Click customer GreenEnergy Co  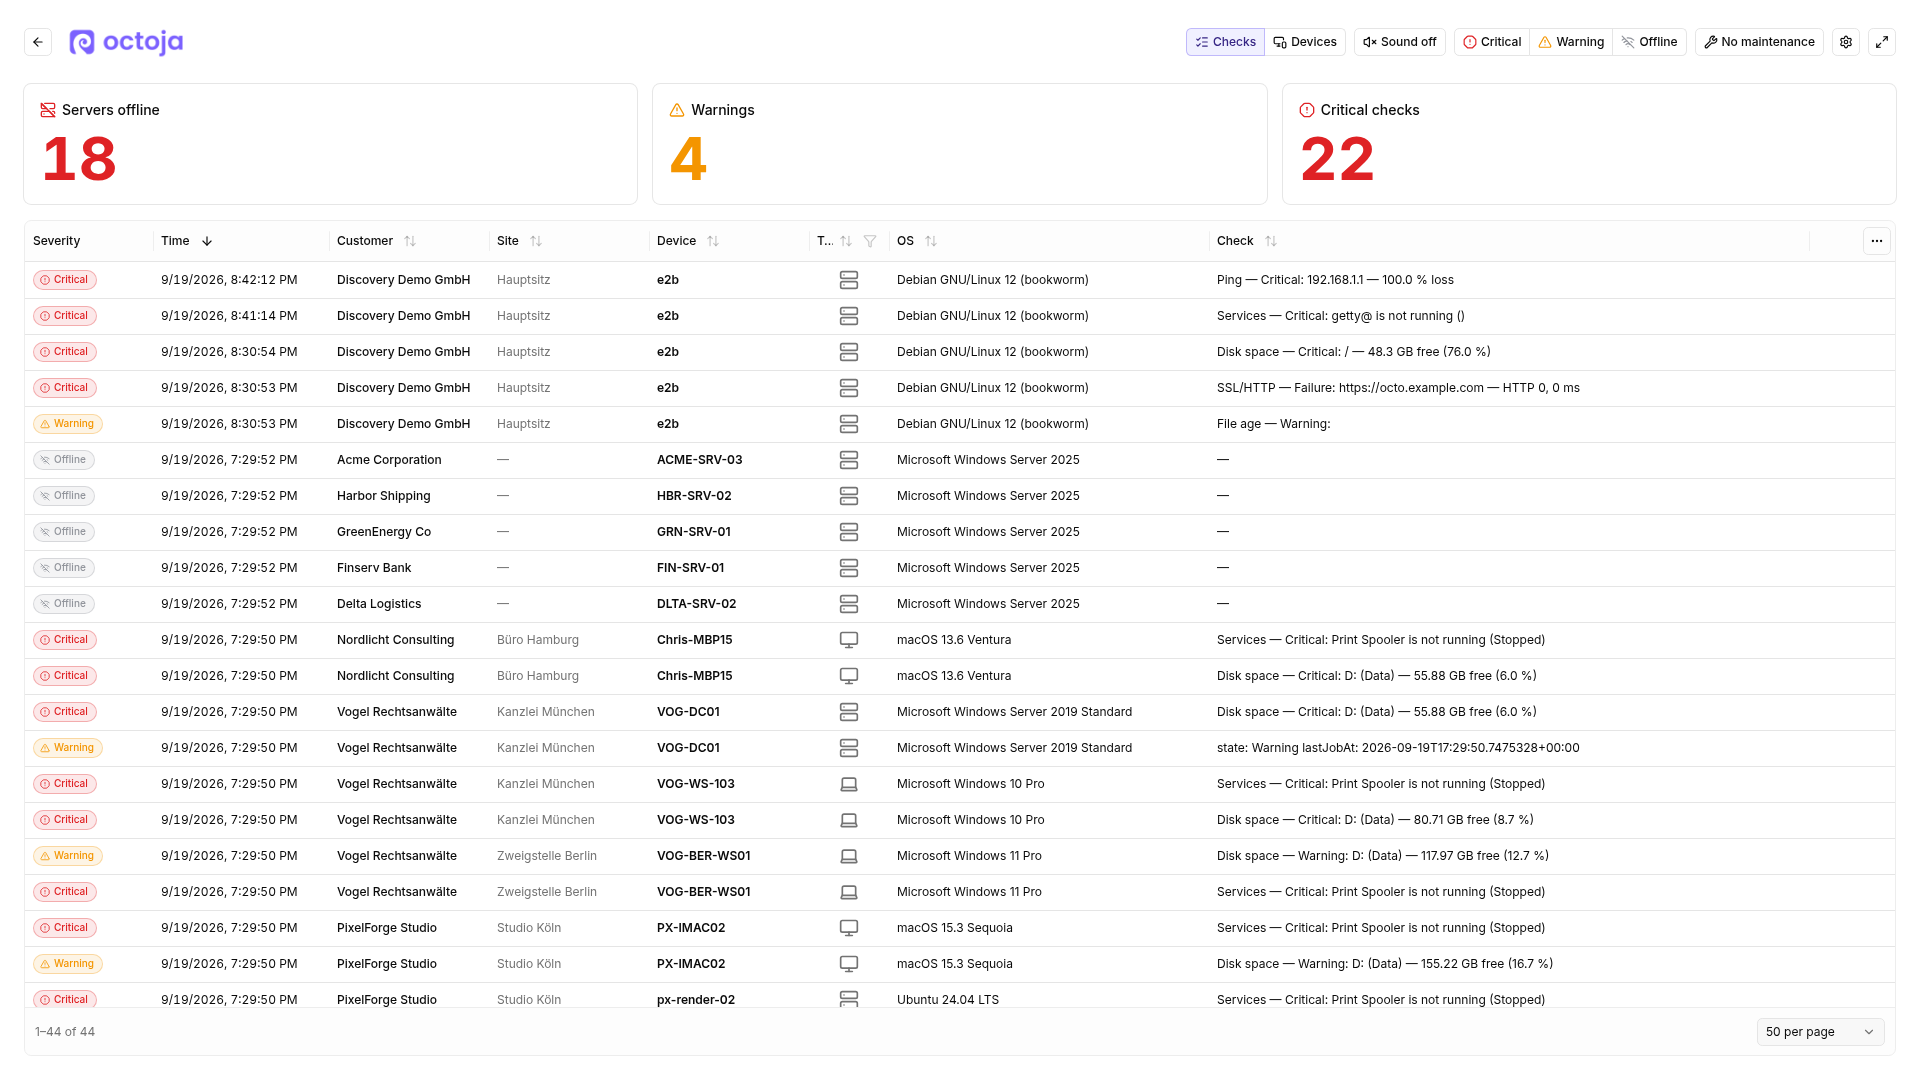coord(384,532)
